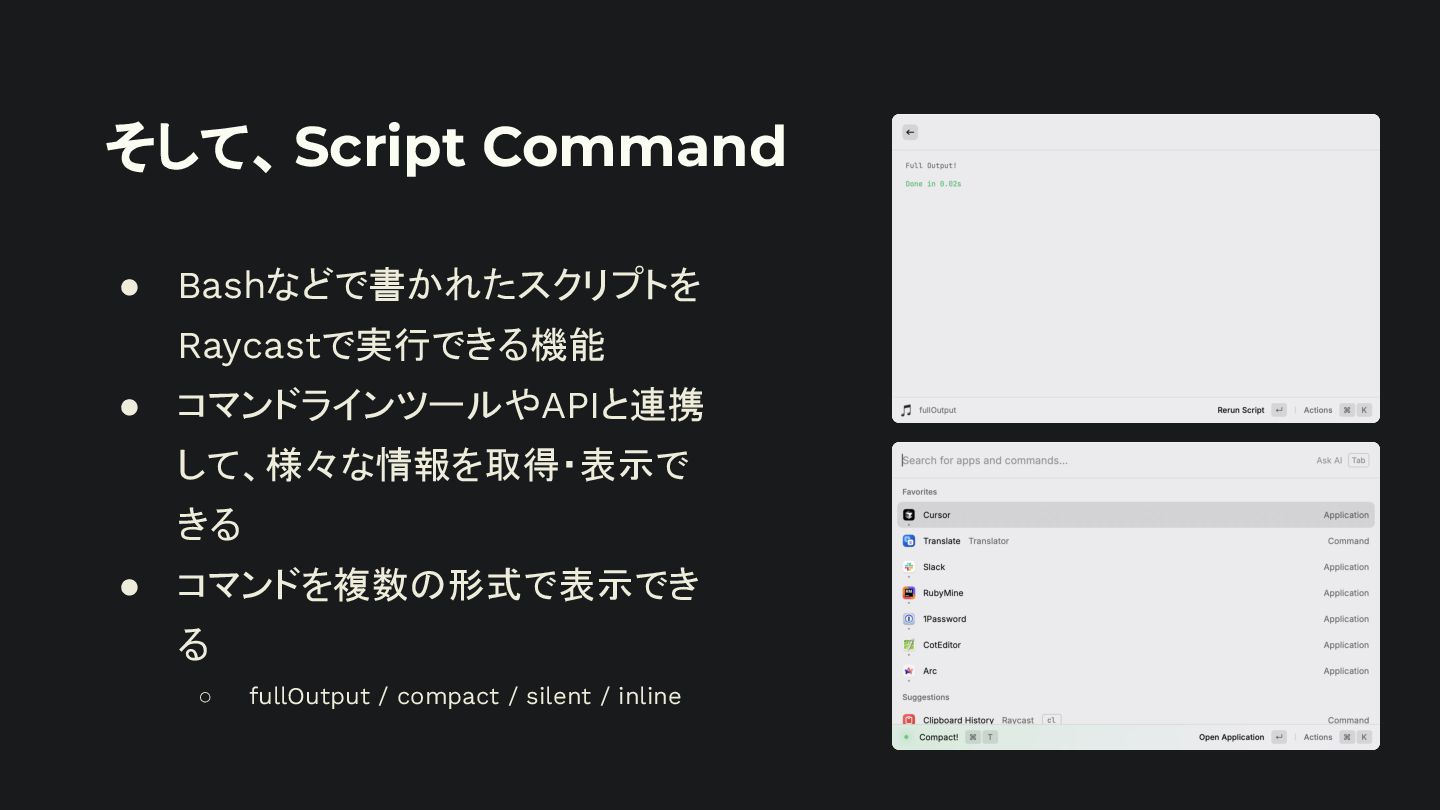Click the music note icon beside fullOutput
This screenshot has width=1440, height=810.
(x=906, y=410)
